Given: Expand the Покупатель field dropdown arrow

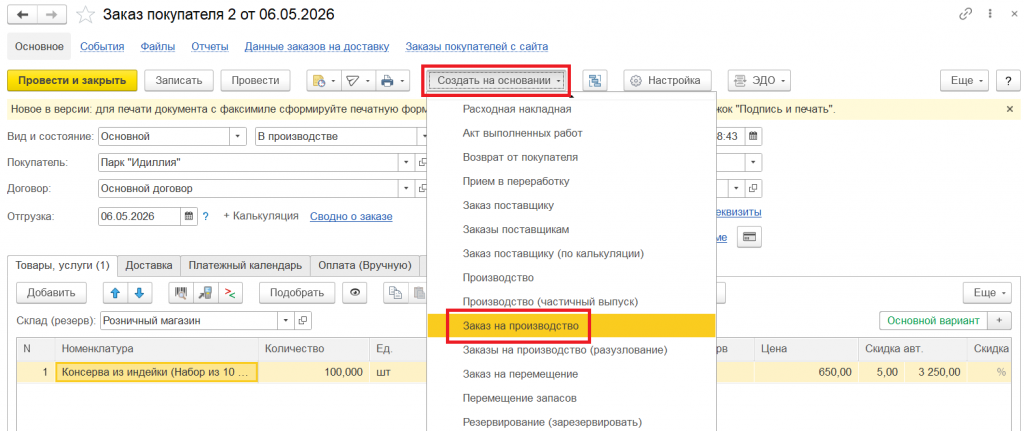Looking at the screenshot, I should coord(407,163).
